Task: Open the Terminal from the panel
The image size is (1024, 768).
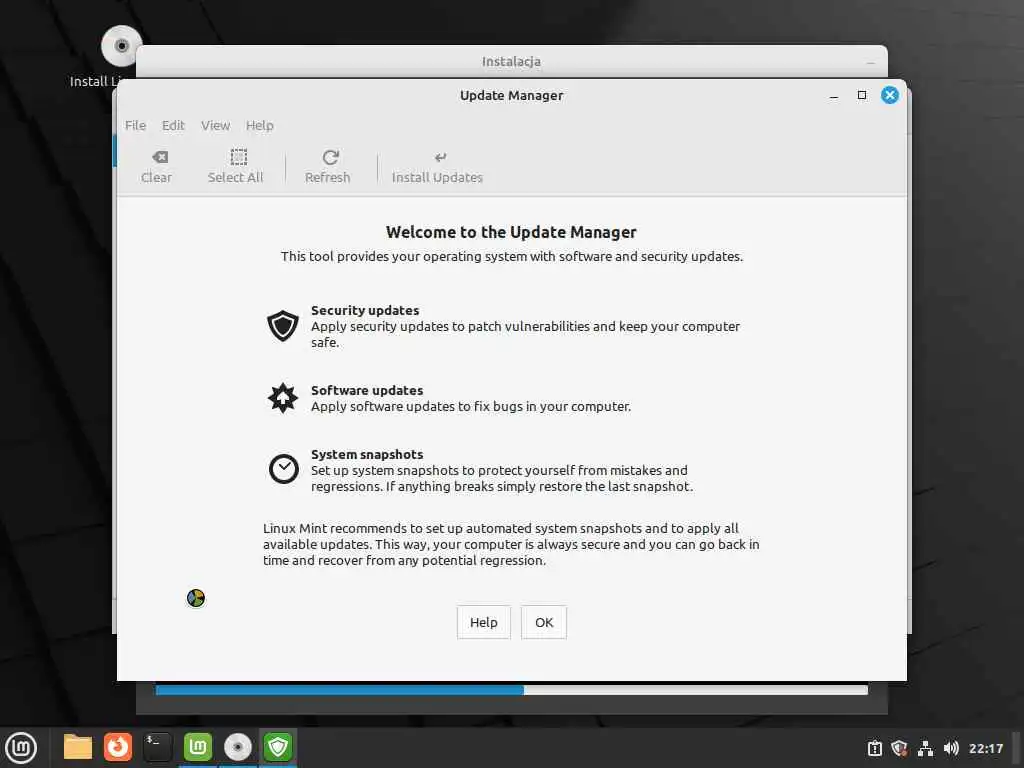Action: coord(157,747)
